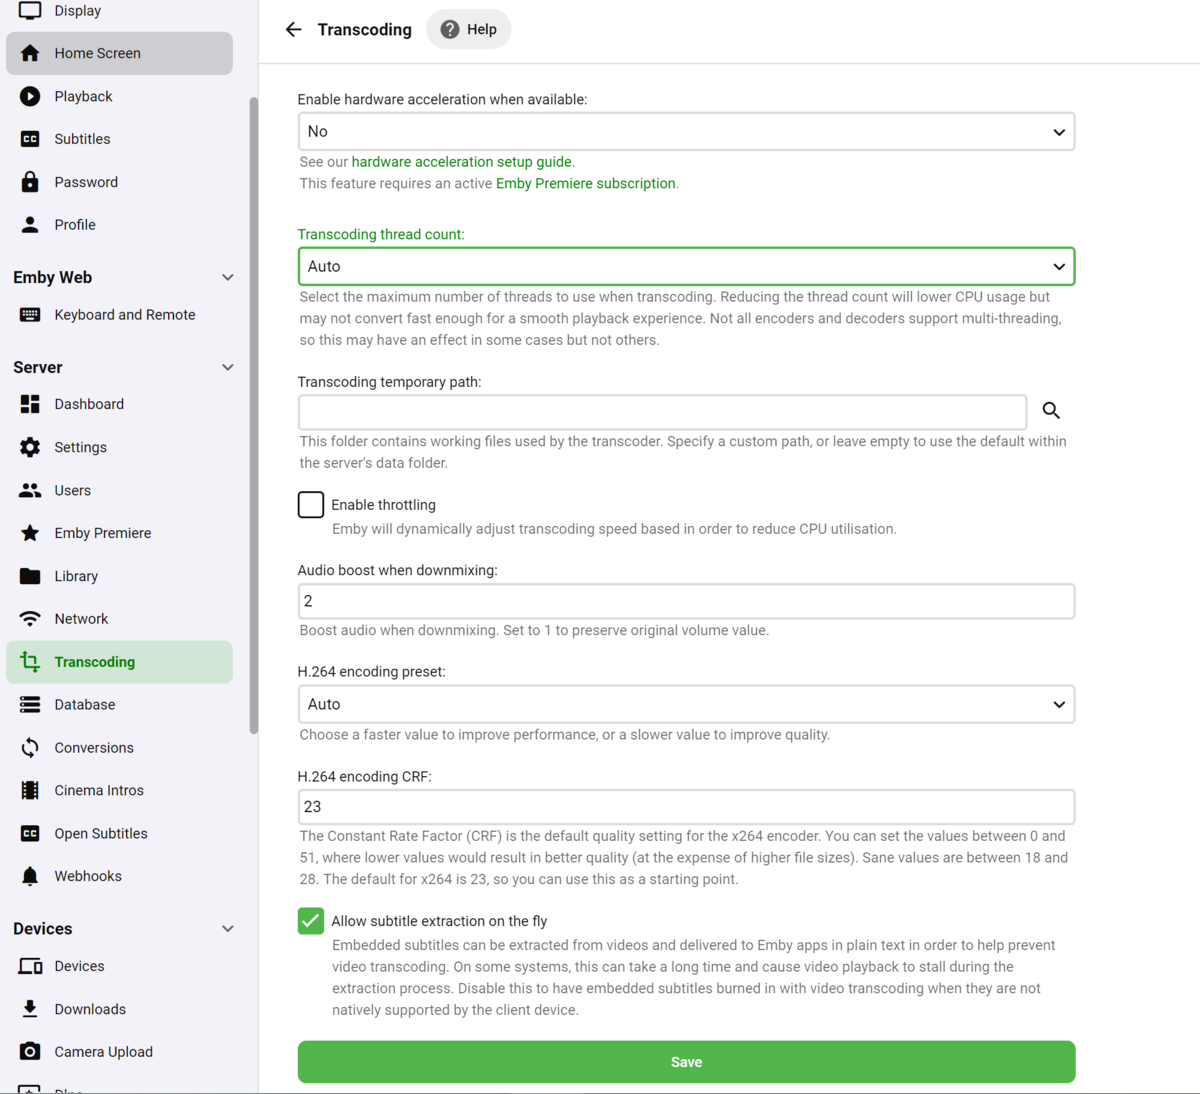
Task: Select Network in the sidebar menu
Action: coord(81,619)
